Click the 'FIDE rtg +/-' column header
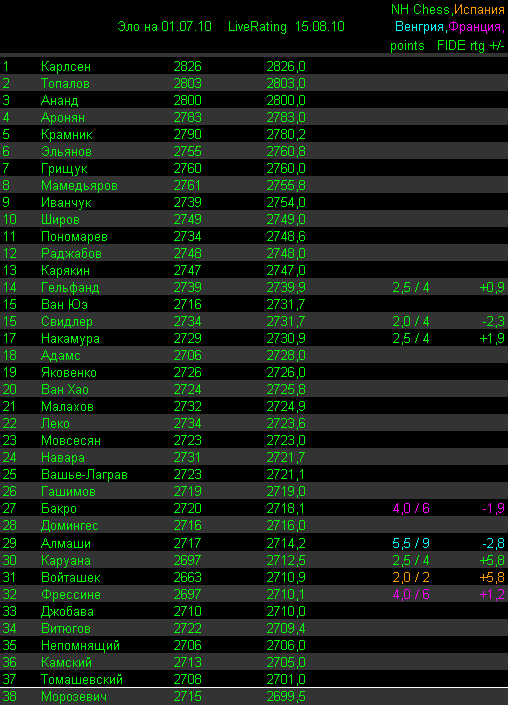Image resolution: width=508 pixels, height=705 pixels. (x=471, y=46)
